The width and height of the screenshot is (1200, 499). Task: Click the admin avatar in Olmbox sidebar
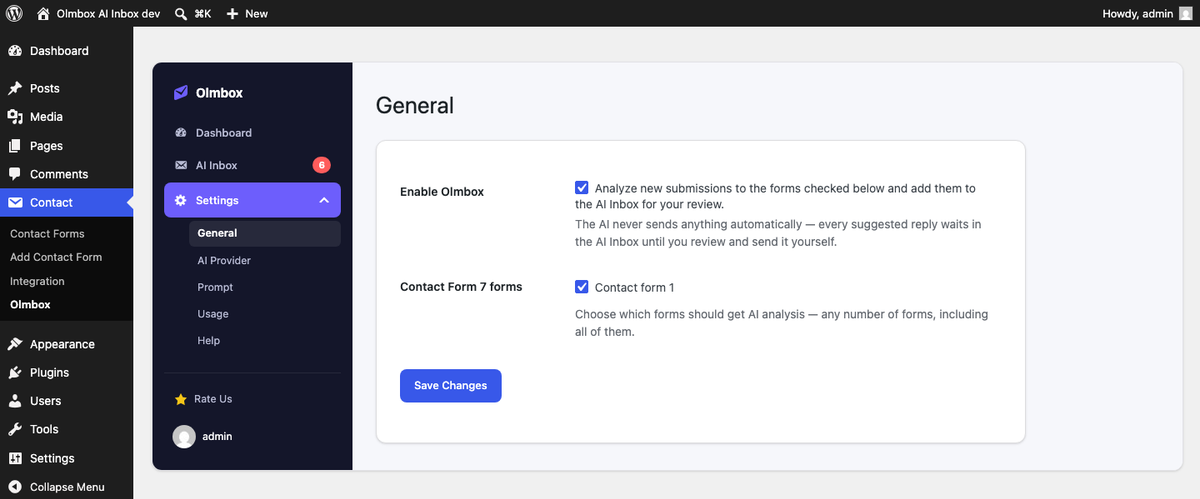(x=184, y=437)
